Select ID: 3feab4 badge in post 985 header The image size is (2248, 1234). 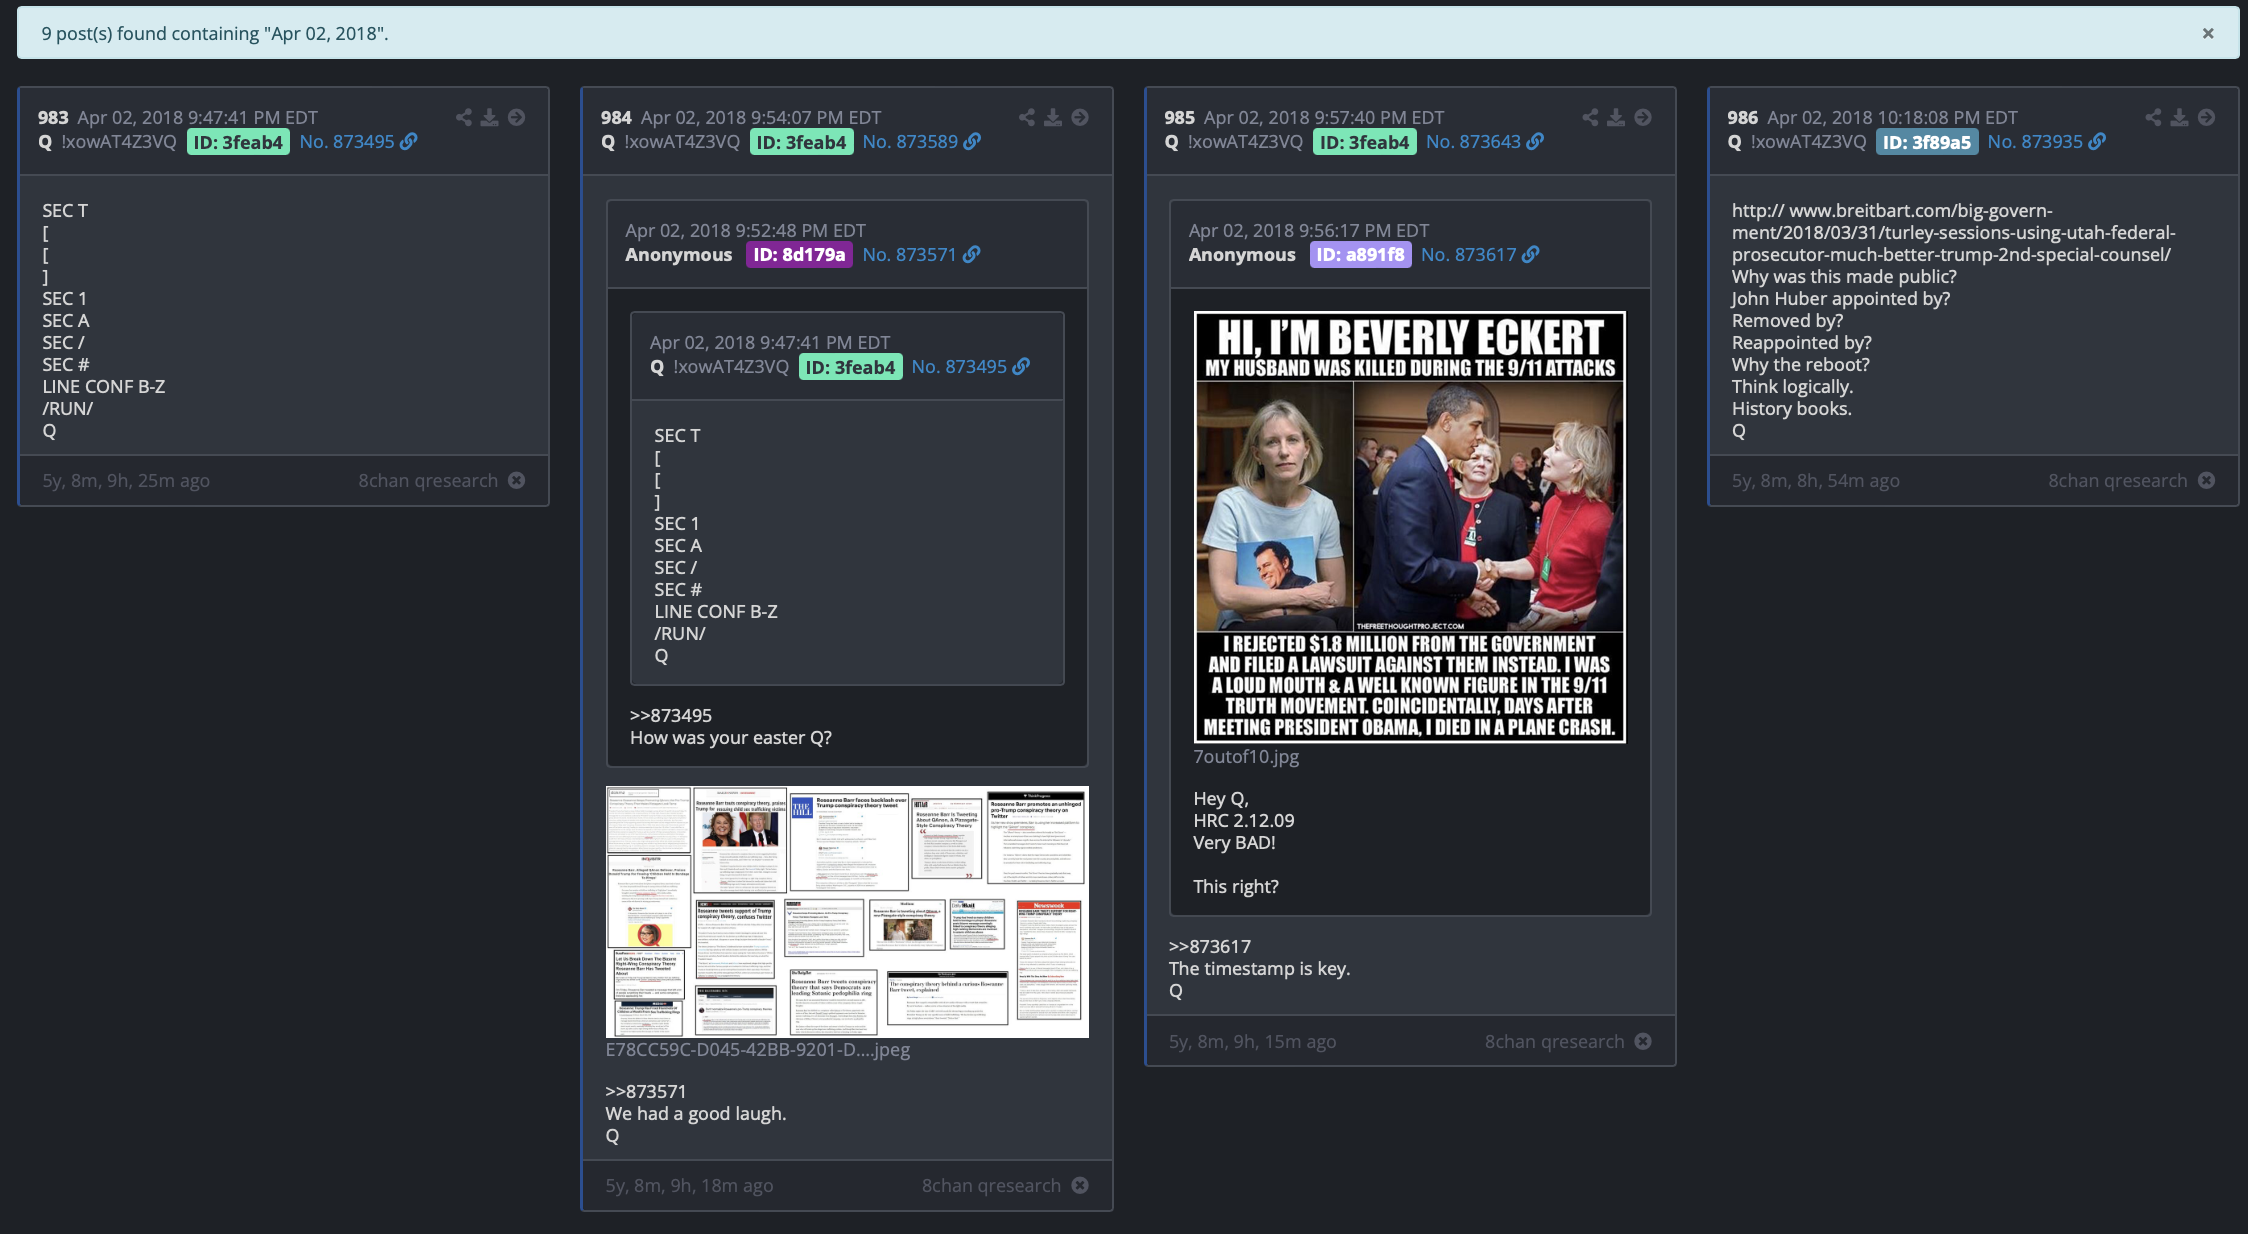click(x=1364, y=142)
